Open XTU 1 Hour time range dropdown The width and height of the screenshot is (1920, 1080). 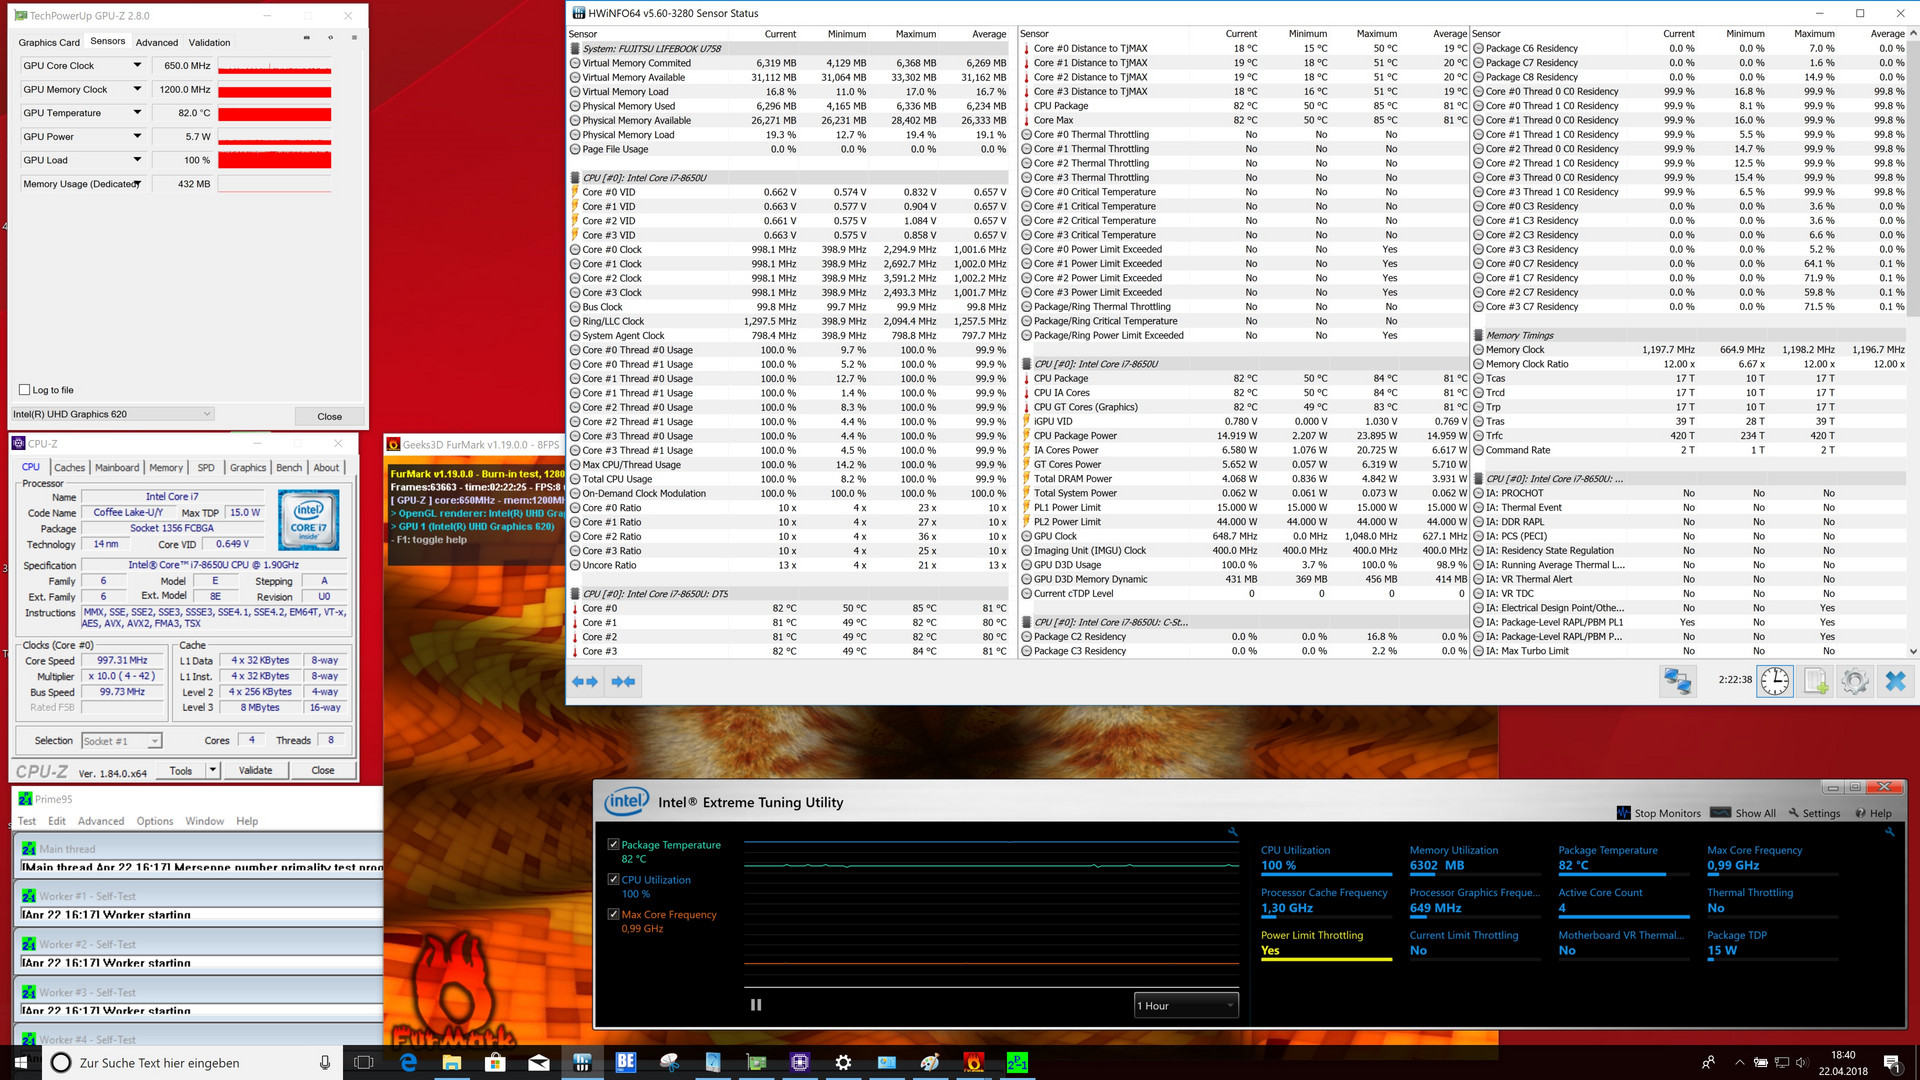pos(1186,1006)
